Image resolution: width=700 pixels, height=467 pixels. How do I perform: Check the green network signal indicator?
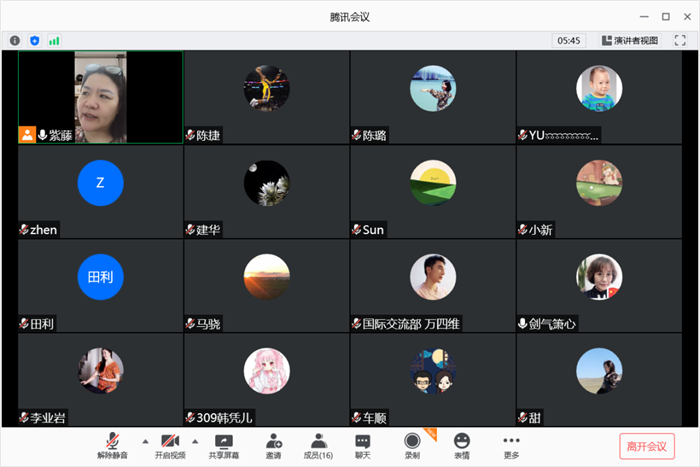click(x=54, y=41)
